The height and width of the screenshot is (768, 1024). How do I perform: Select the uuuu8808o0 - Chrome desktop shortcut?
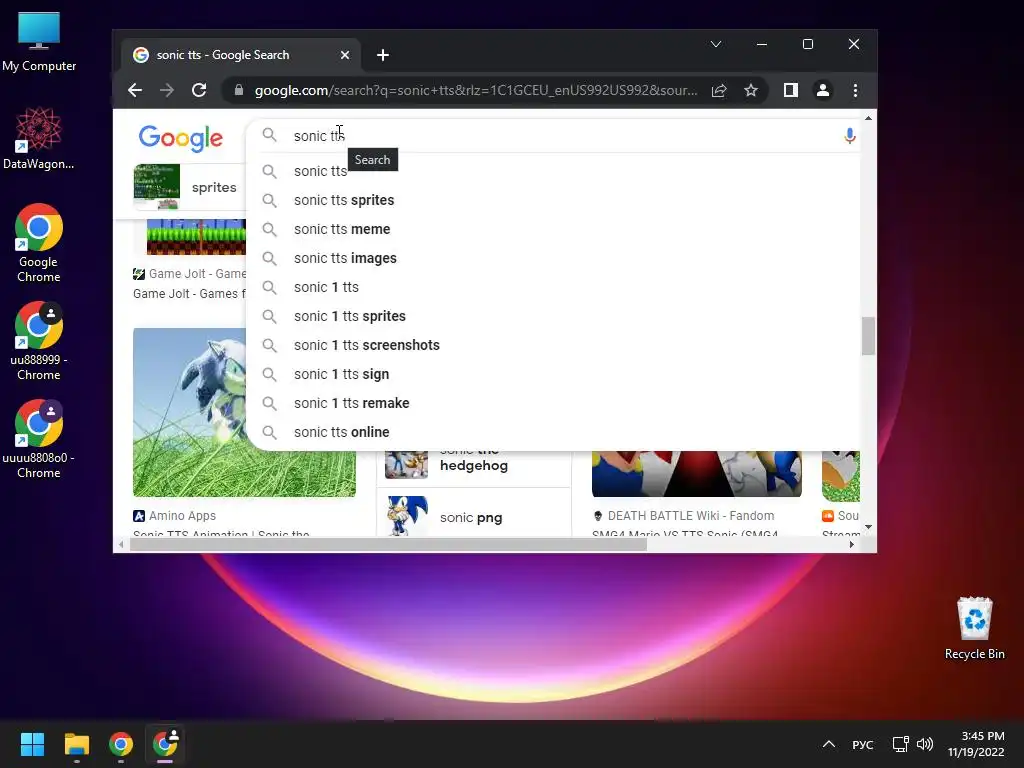[x=39, y=439]
